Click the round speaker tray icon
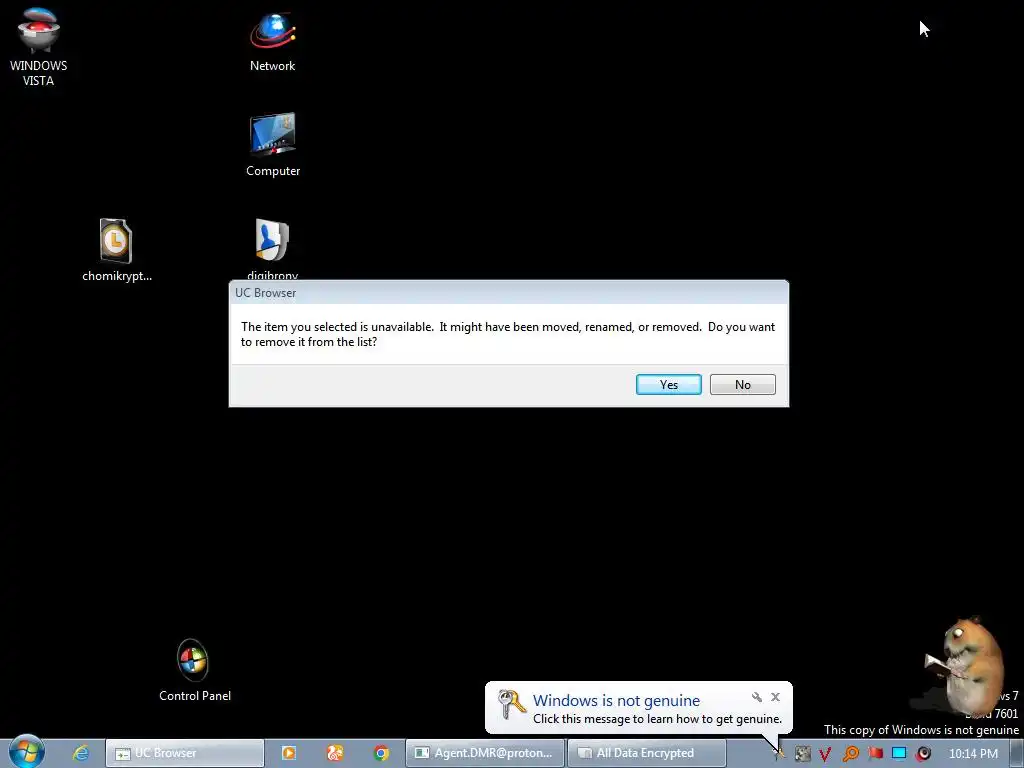1024x768 pixels. pos(923,754)
